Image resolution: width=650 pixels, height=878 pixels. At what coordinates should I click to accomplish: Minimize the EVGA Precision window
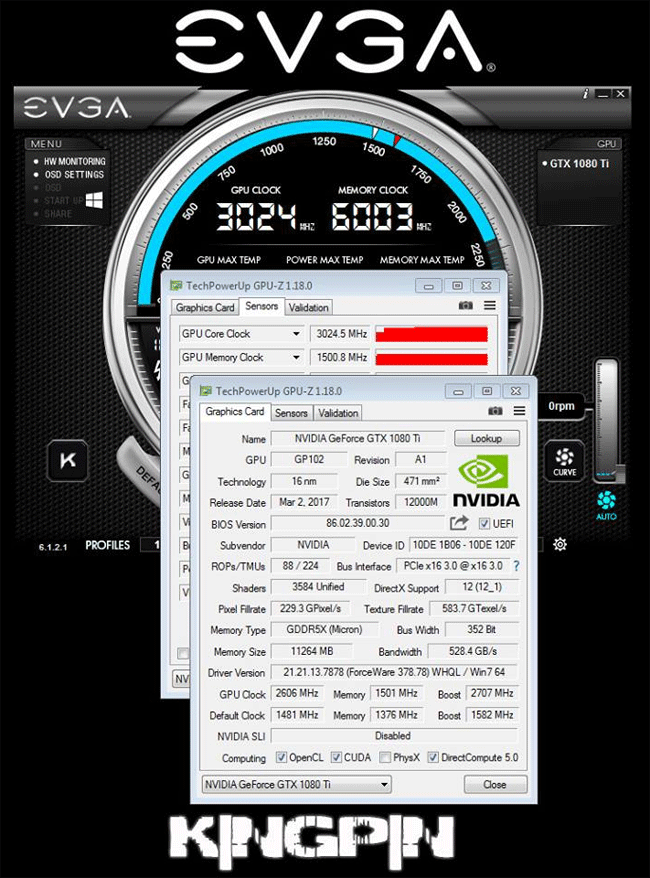click(602, 94)
